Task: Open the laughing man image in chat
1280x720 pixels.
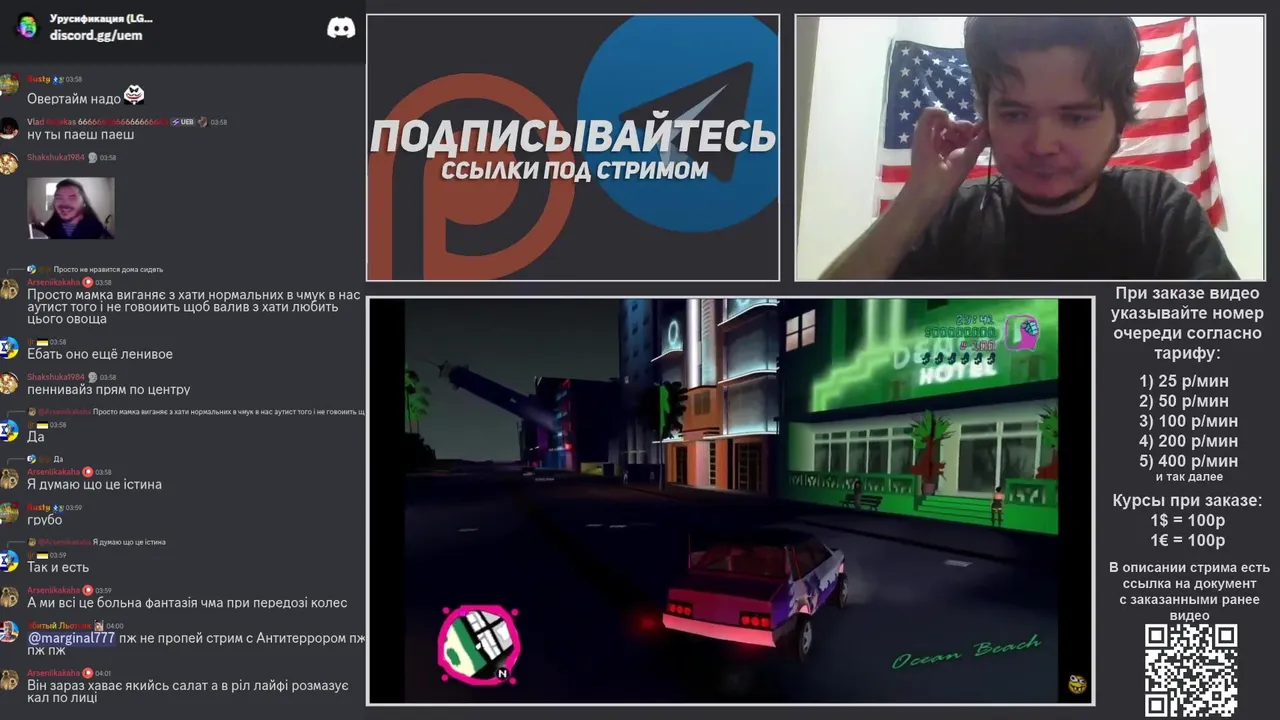Action: point(71,208)
